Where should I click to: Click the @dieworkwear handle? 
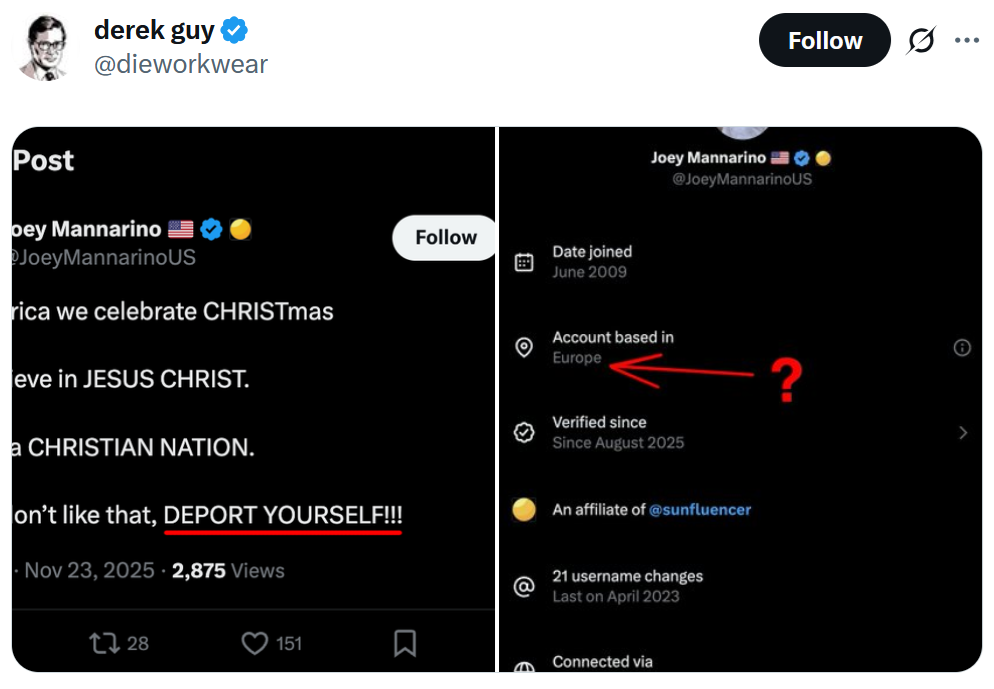(x=181, y=63)
